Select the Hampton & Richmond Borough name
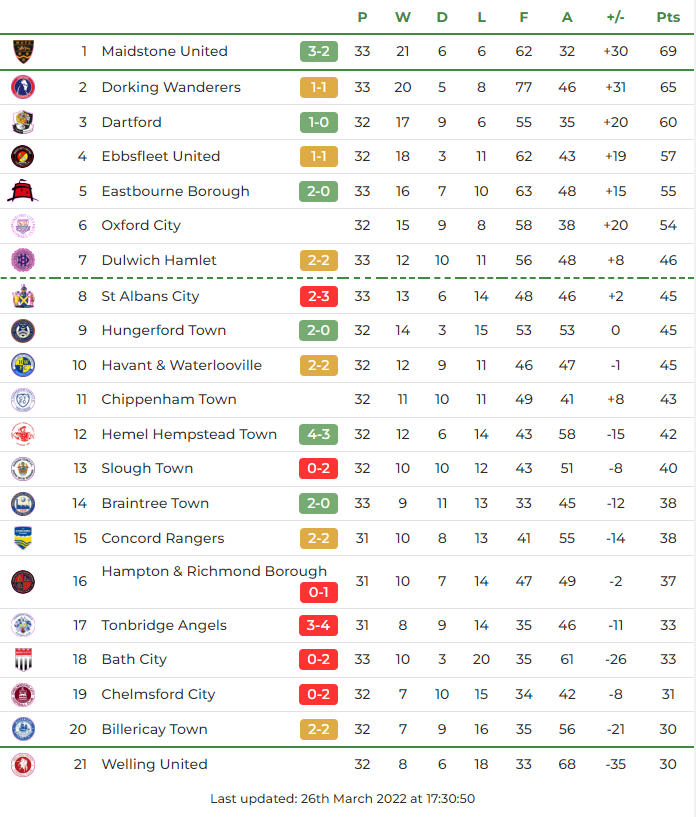The width and height of the screenshot is (696, 817). click(x=214, y=571)
